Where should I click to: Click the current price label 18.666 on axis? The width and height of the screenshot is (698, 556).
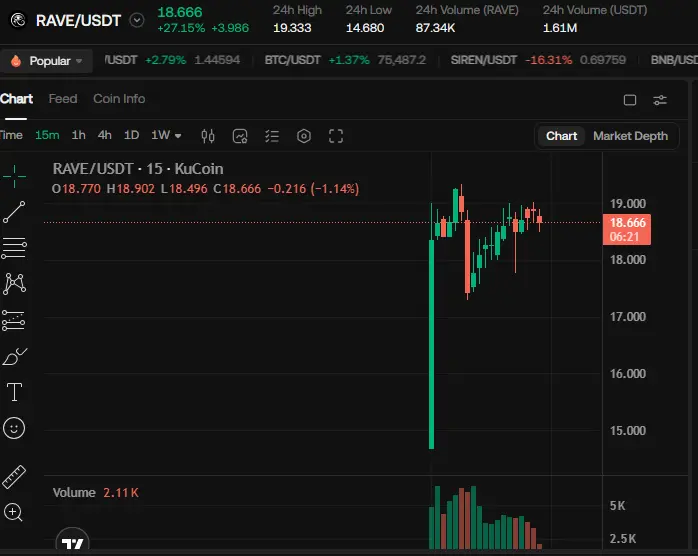(627, 229)
